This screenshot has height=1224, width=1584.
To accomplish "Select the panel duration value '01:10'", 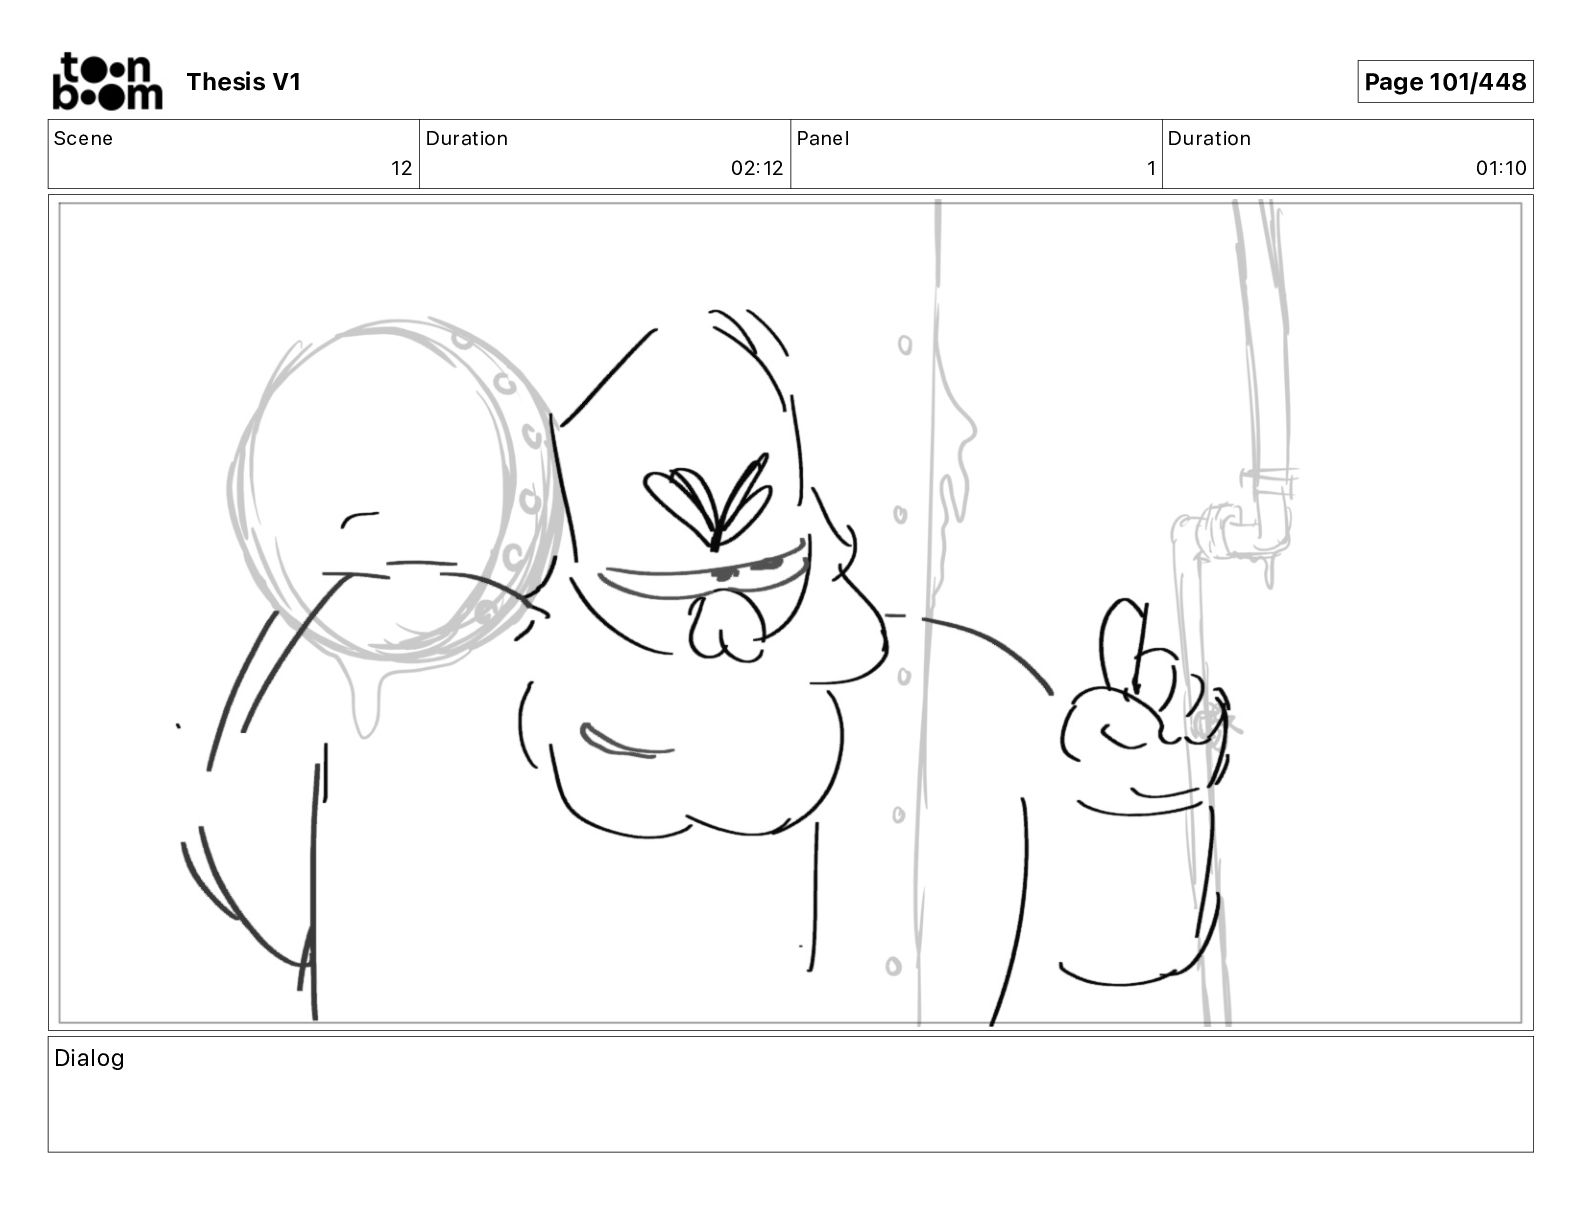I will (1501, 168).
